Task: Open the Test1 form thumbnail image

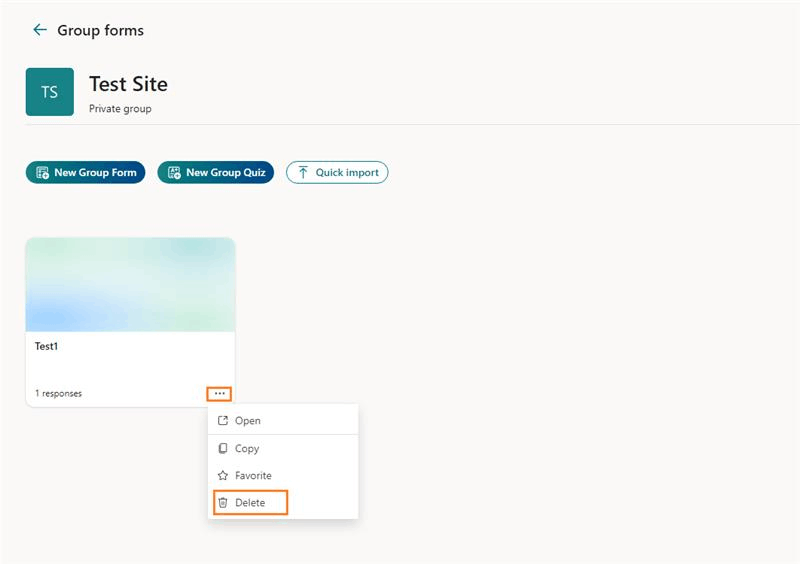Action: [131, 284]
